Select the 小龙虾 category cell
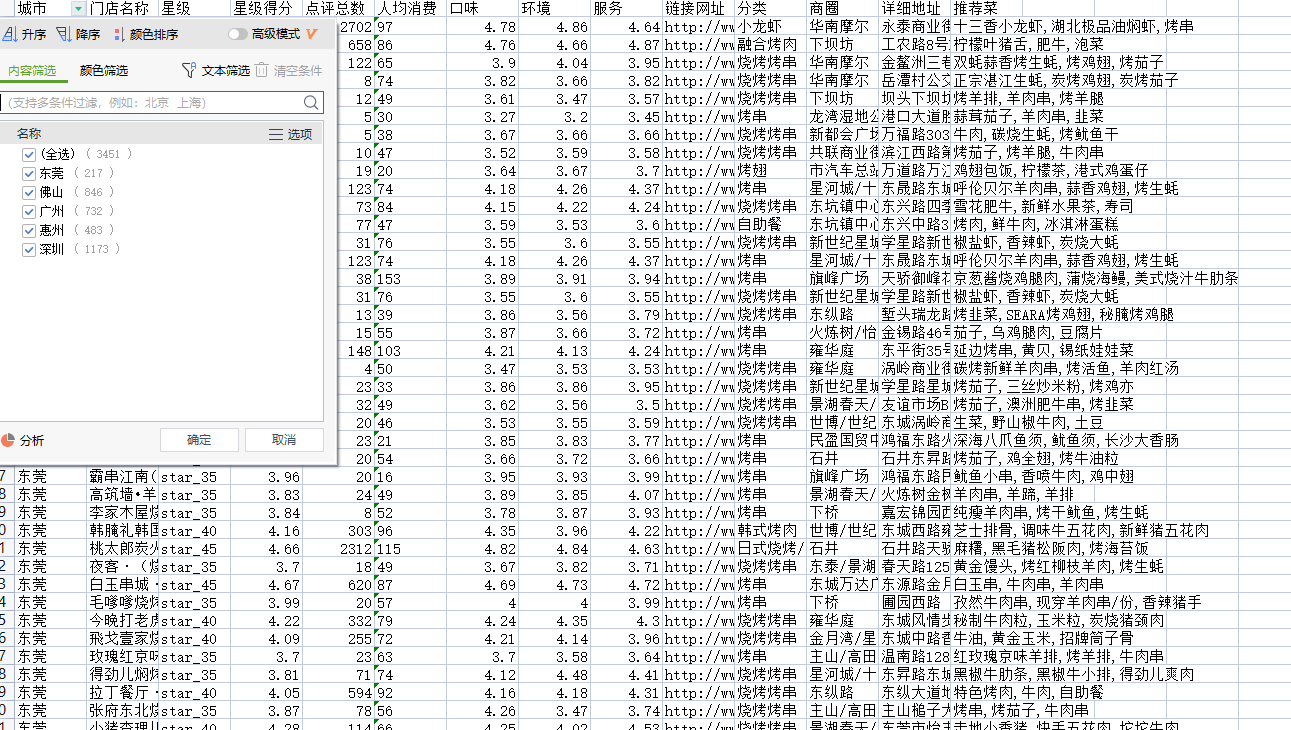 pos(770,27)
